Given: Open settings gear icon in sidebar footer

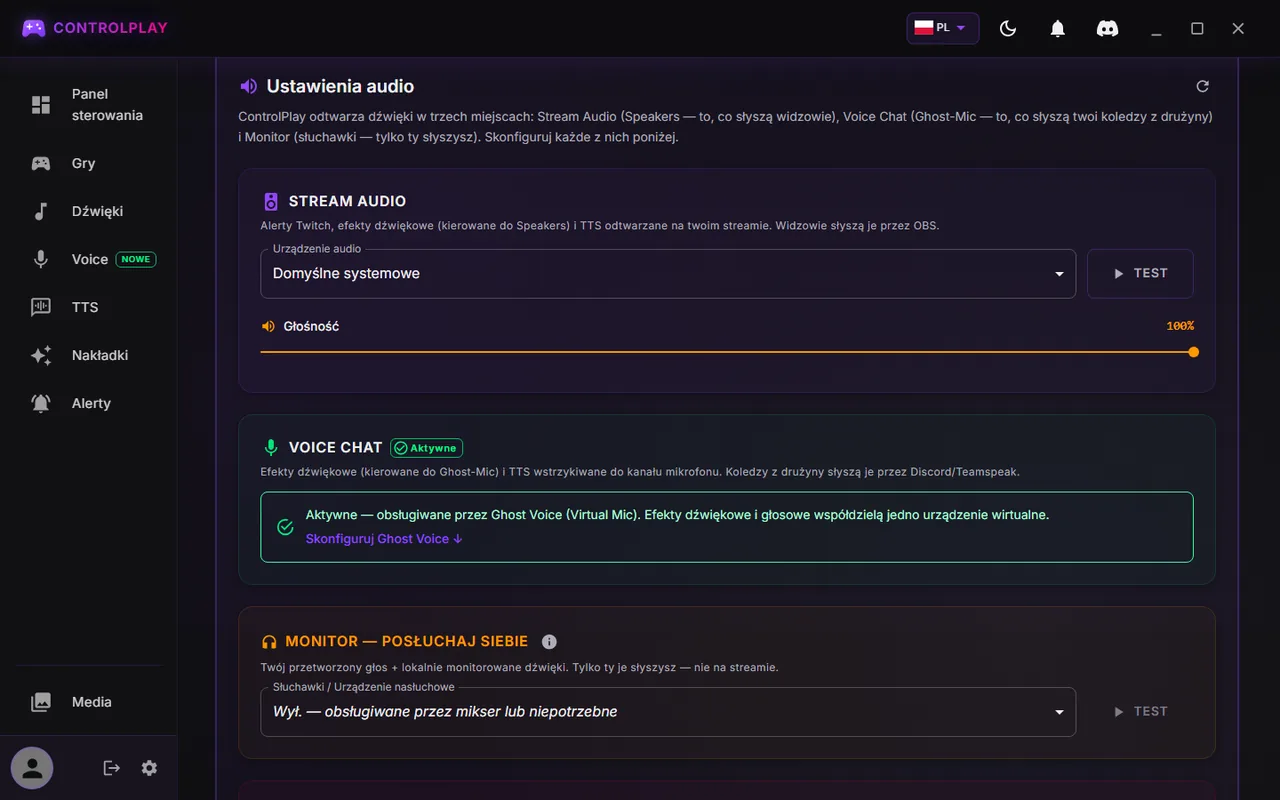Looking at the screenshot, I should pos(149,768).
